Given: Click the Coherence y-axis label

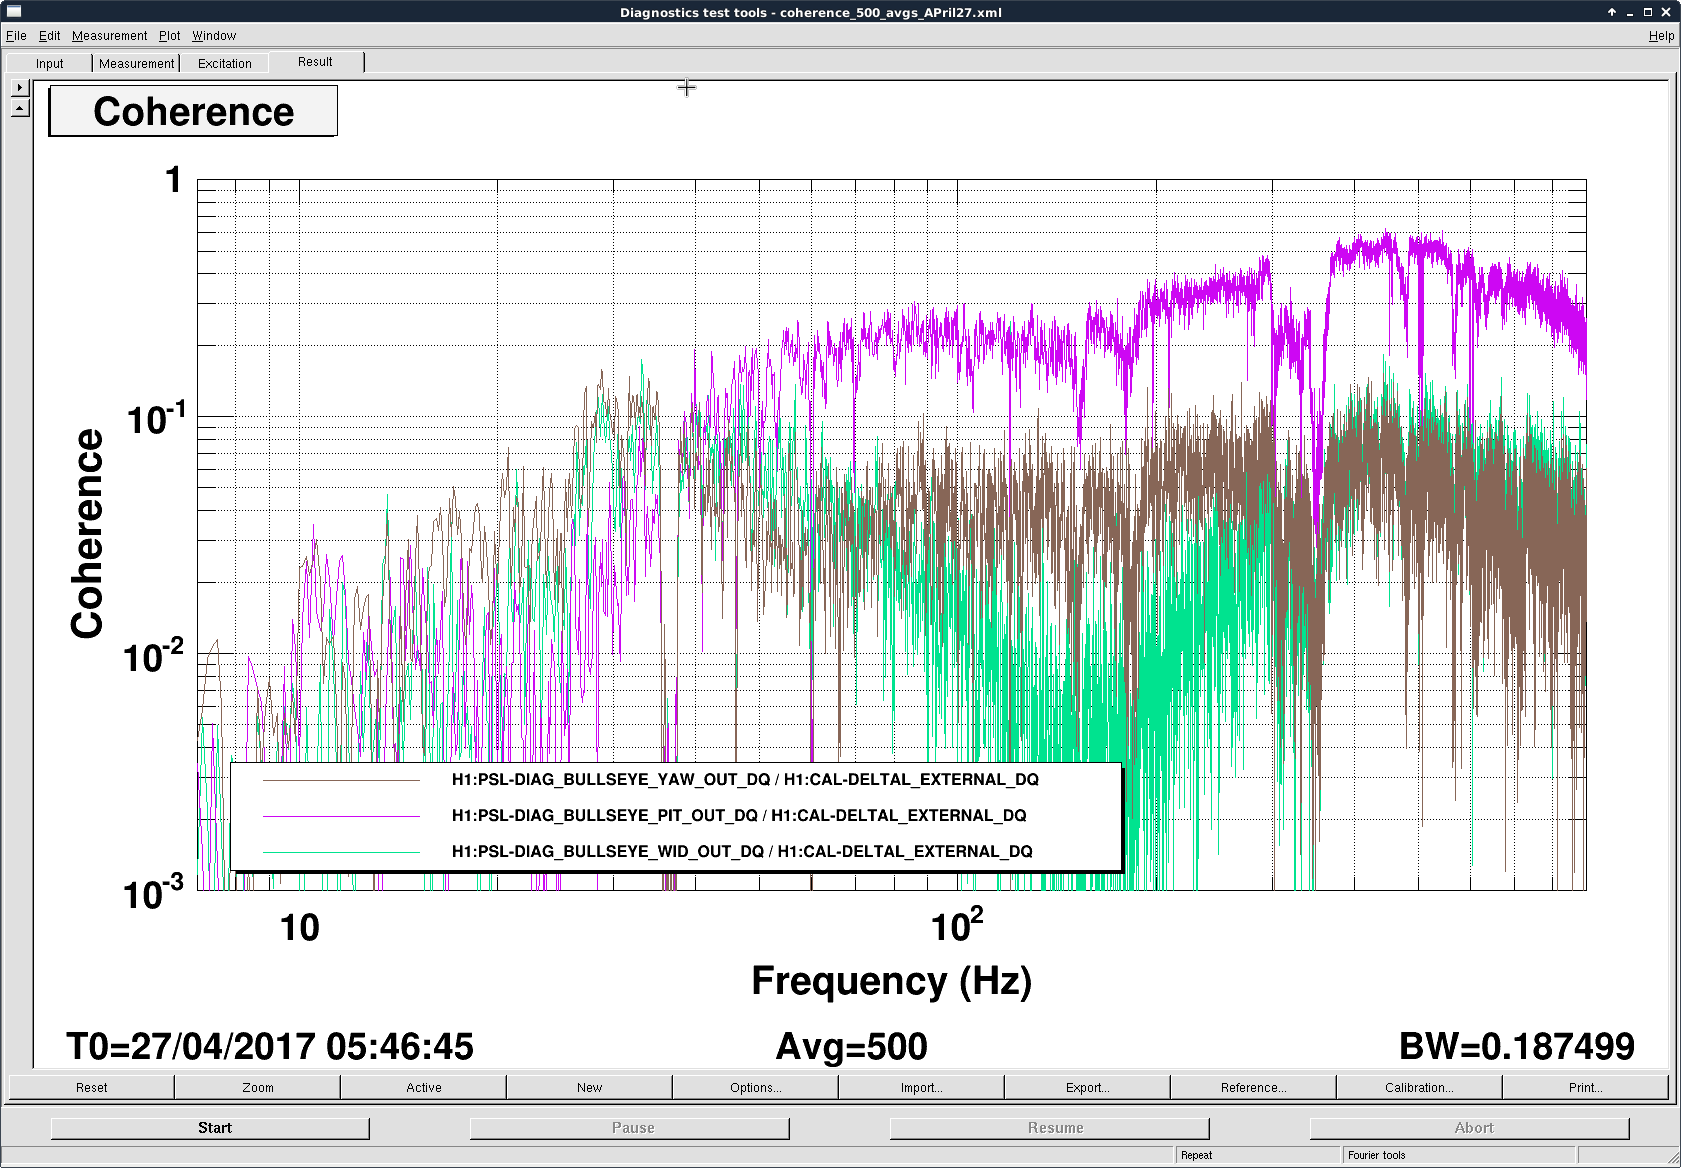Looking at the screenshot, I should (x=87, y=533).
